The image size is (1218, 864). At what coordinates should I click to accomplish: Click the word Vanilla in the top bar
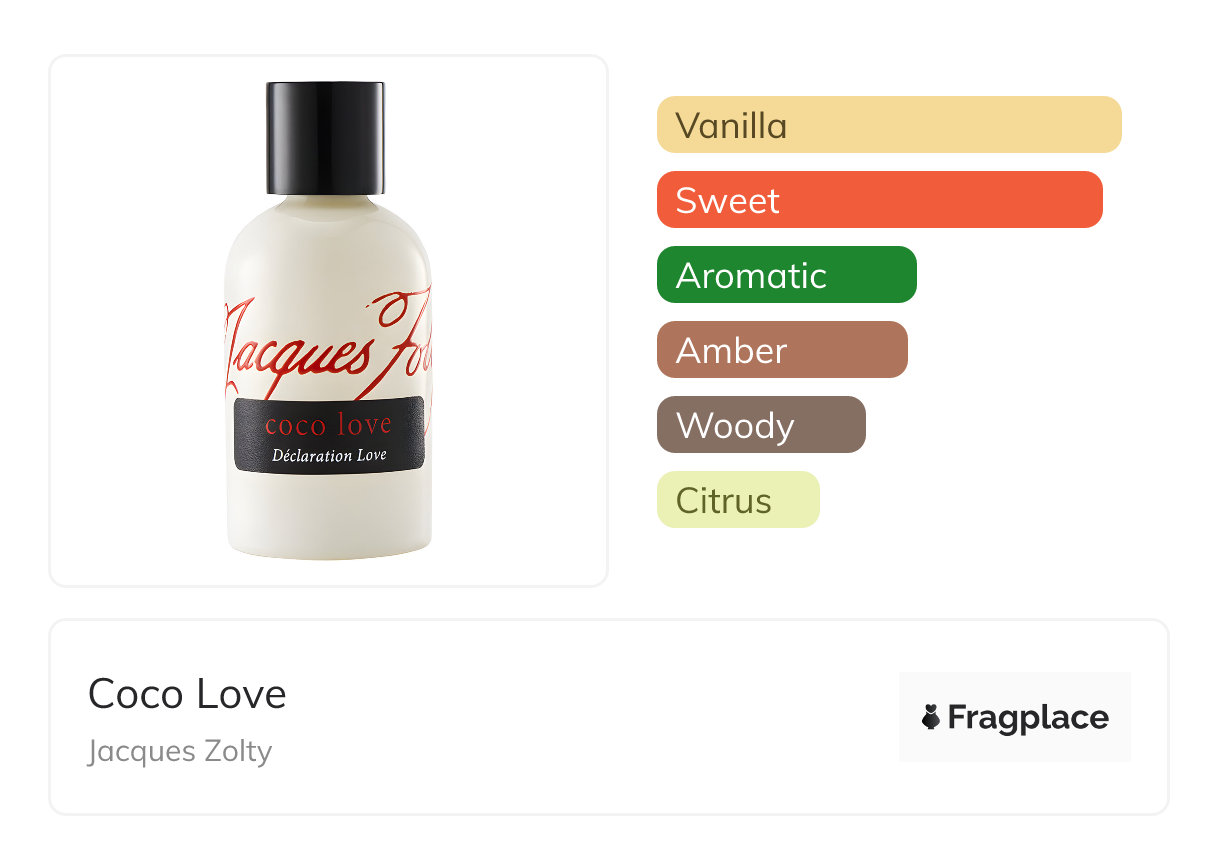(731, 126)
